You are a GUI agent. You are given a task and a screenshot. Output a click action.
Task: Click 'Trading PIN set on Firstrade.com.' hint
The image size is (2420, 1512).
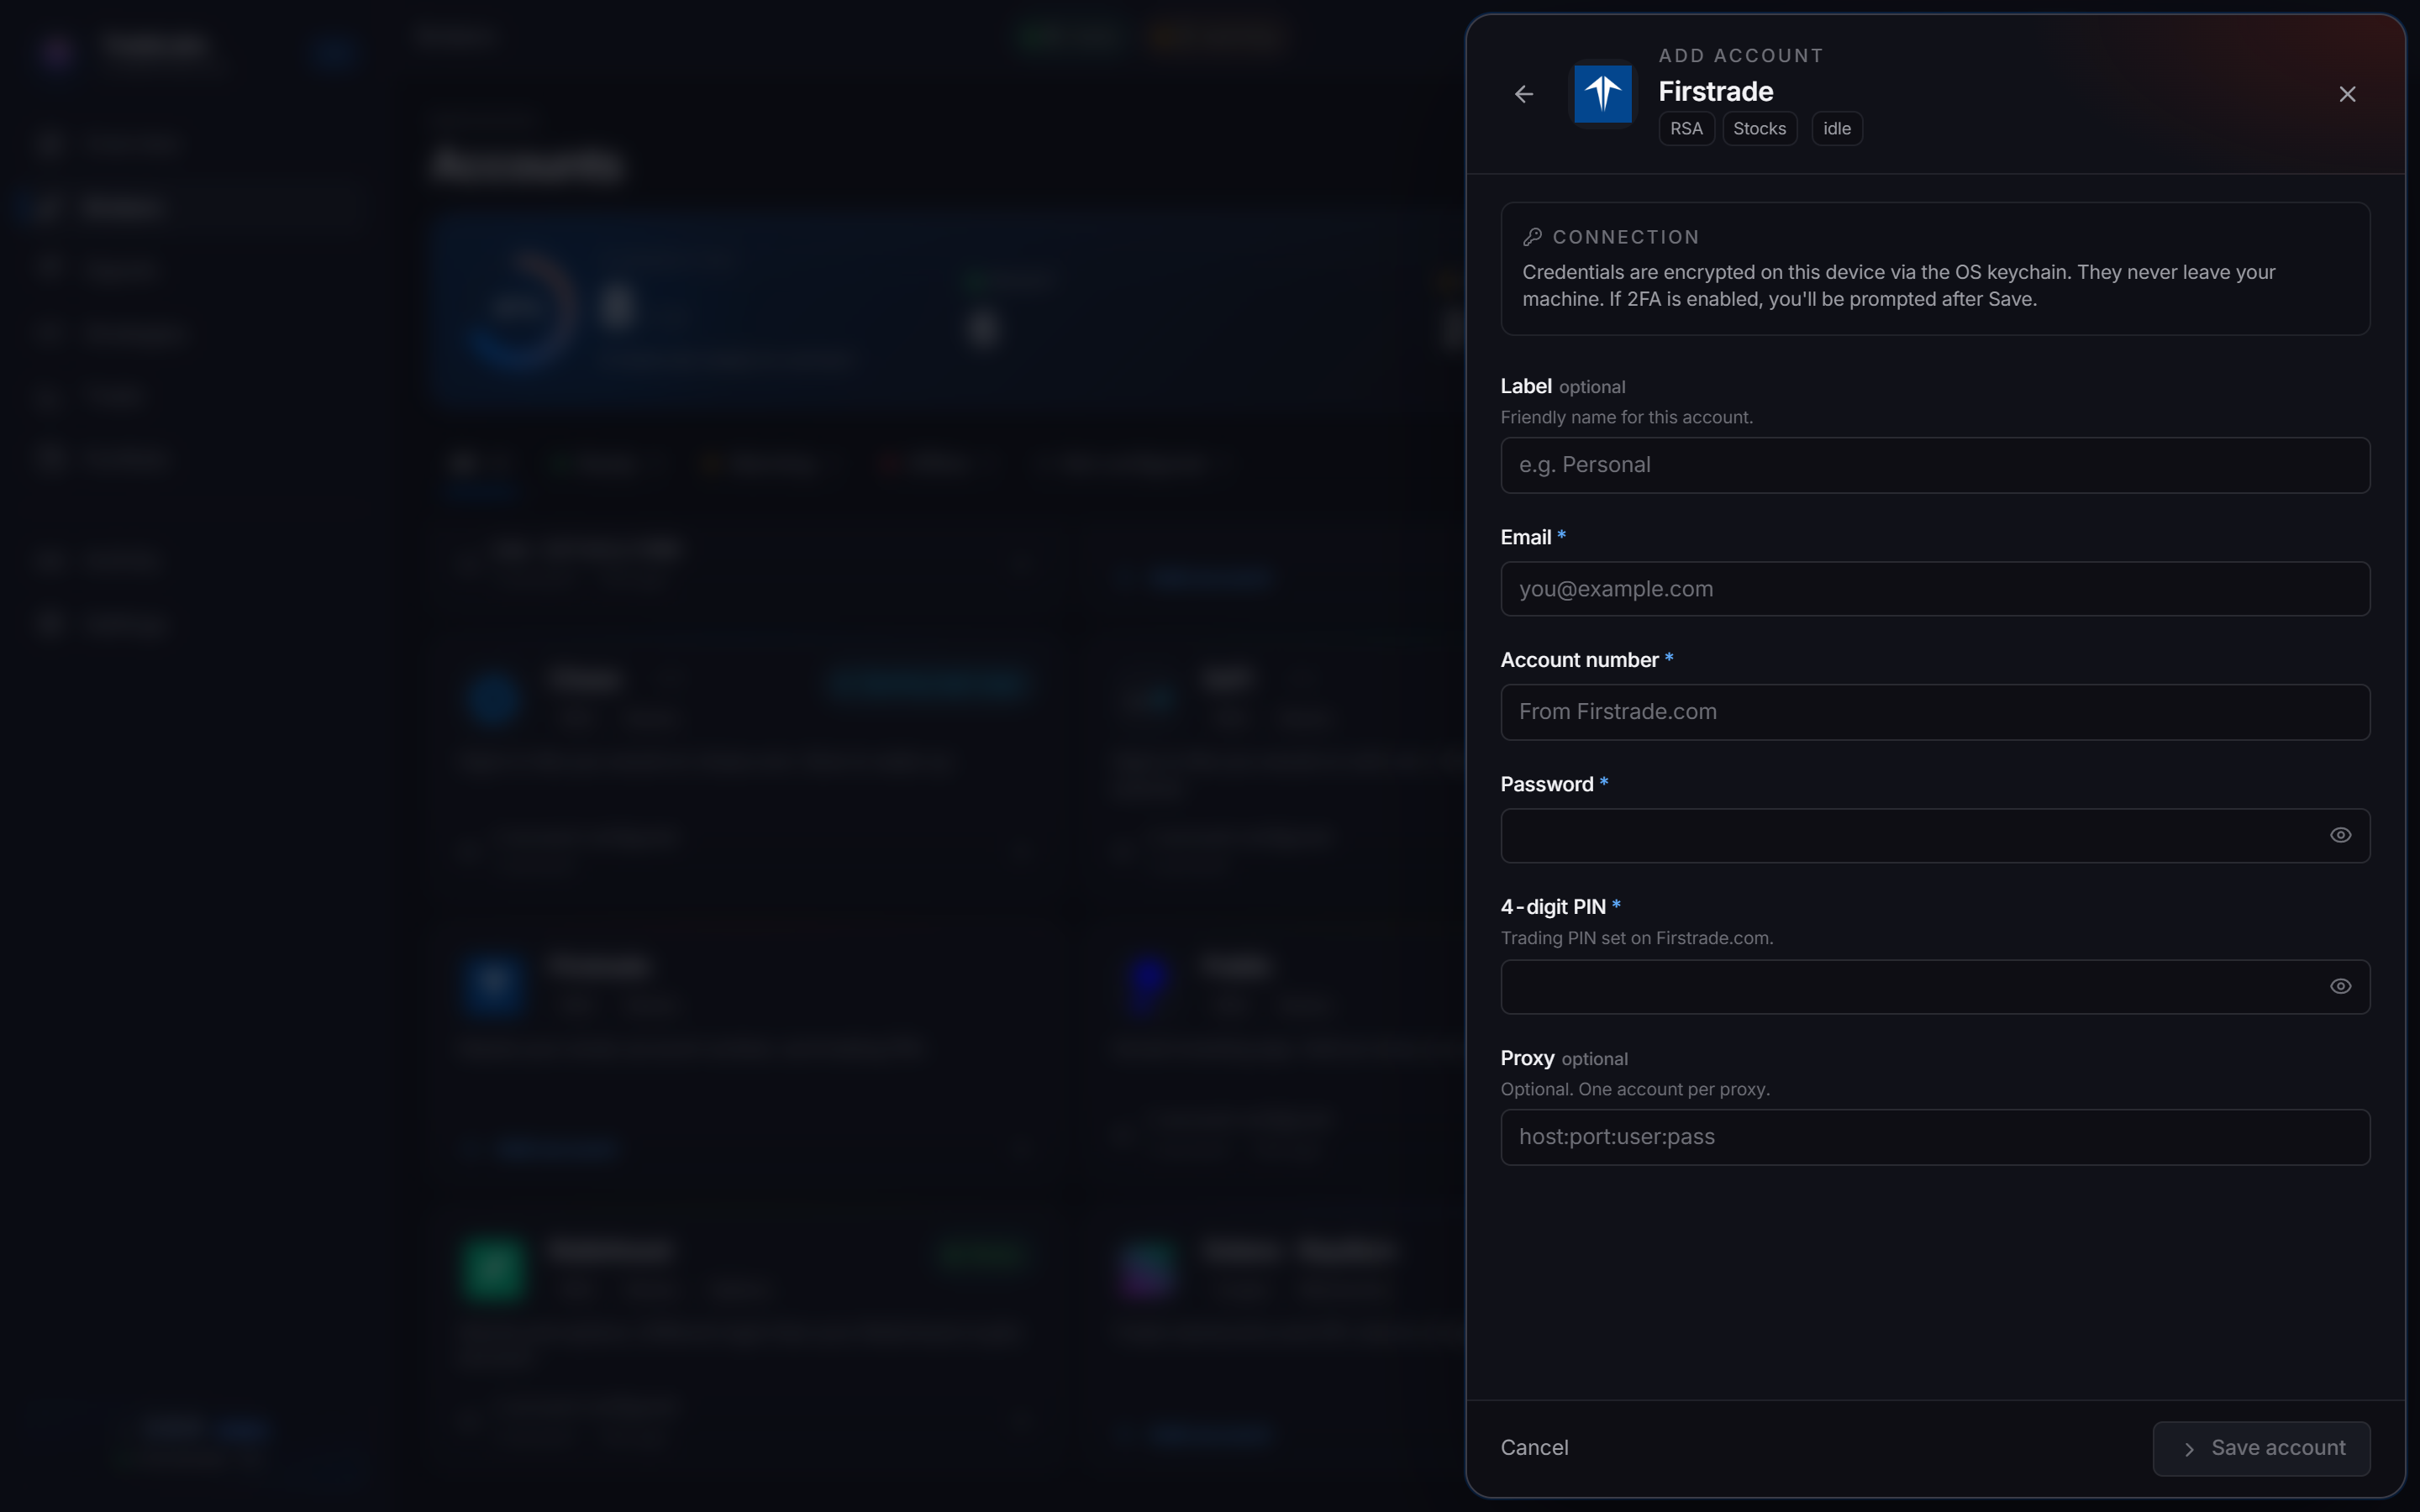click(x=1637, y=939)
